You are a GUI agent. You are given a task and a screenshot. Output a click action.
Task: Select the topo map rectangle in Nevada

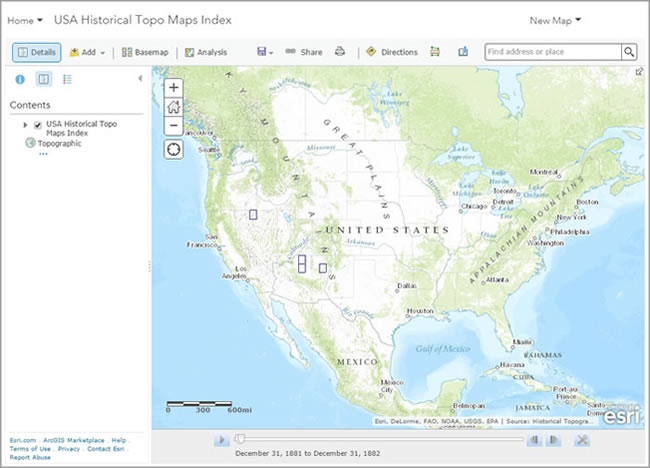[x=253, y=214]
